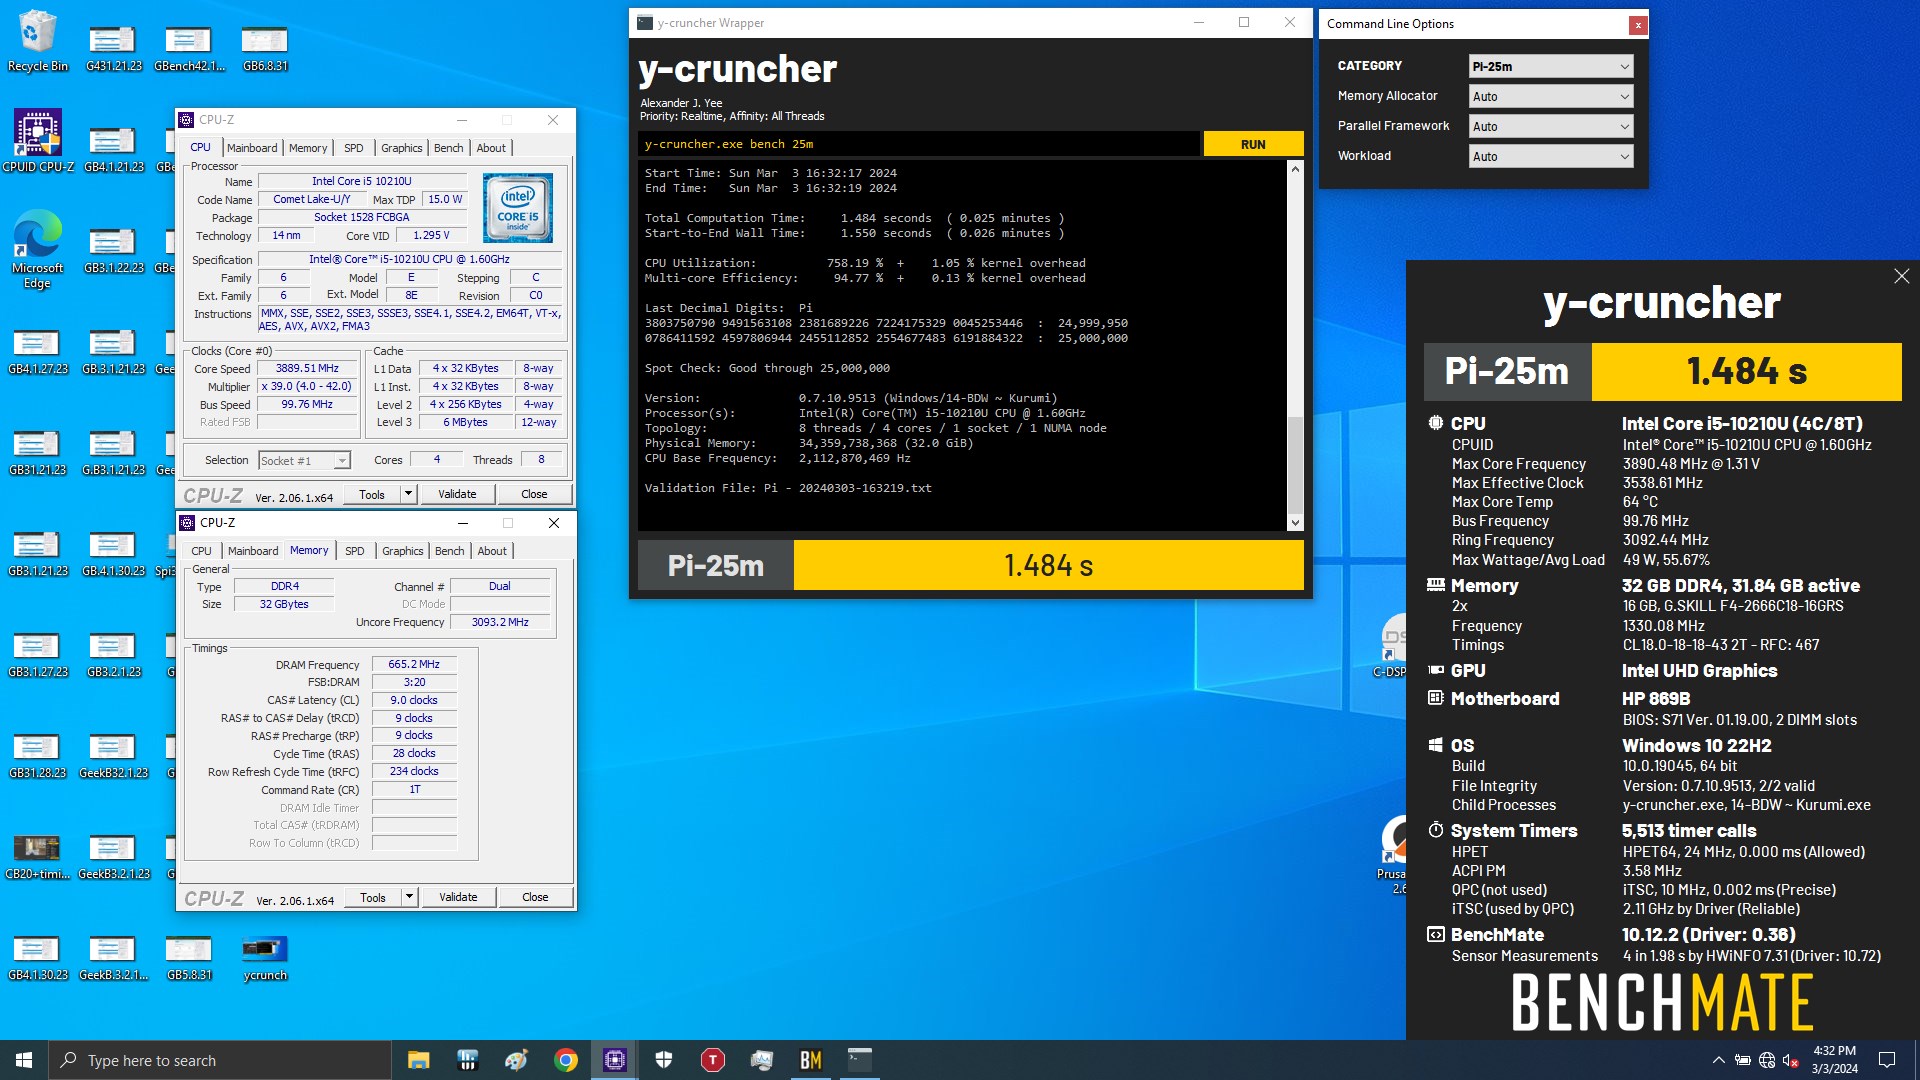Screen dimensions: 1920x1080
Task: Open the terminal window taskbar icon
Action: tap(860, 1060)
